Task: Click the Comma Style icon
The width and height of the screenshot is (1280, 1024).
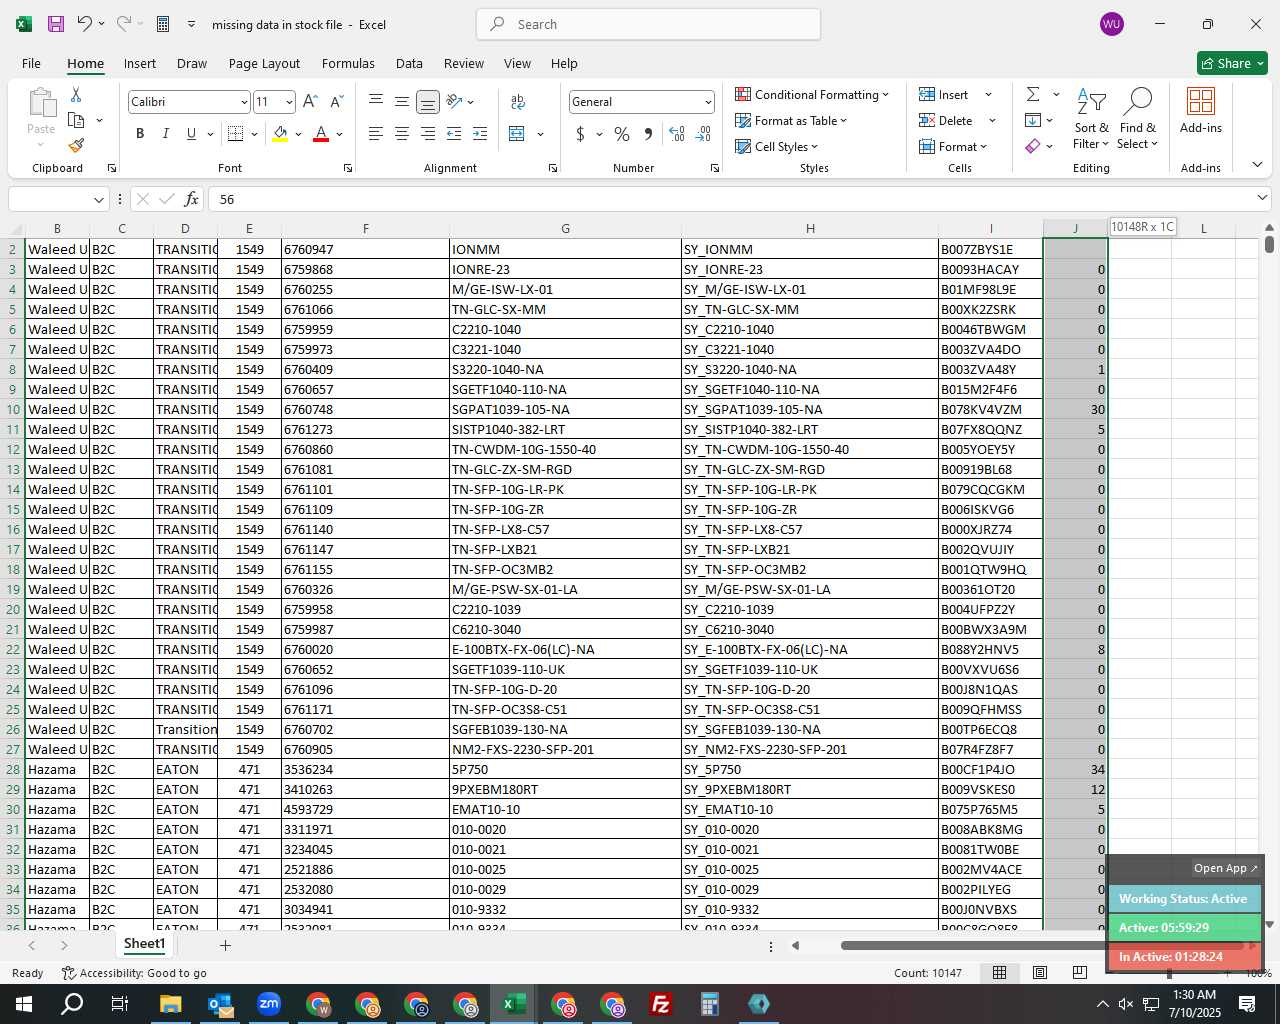Action: click(x=648, y=133)
